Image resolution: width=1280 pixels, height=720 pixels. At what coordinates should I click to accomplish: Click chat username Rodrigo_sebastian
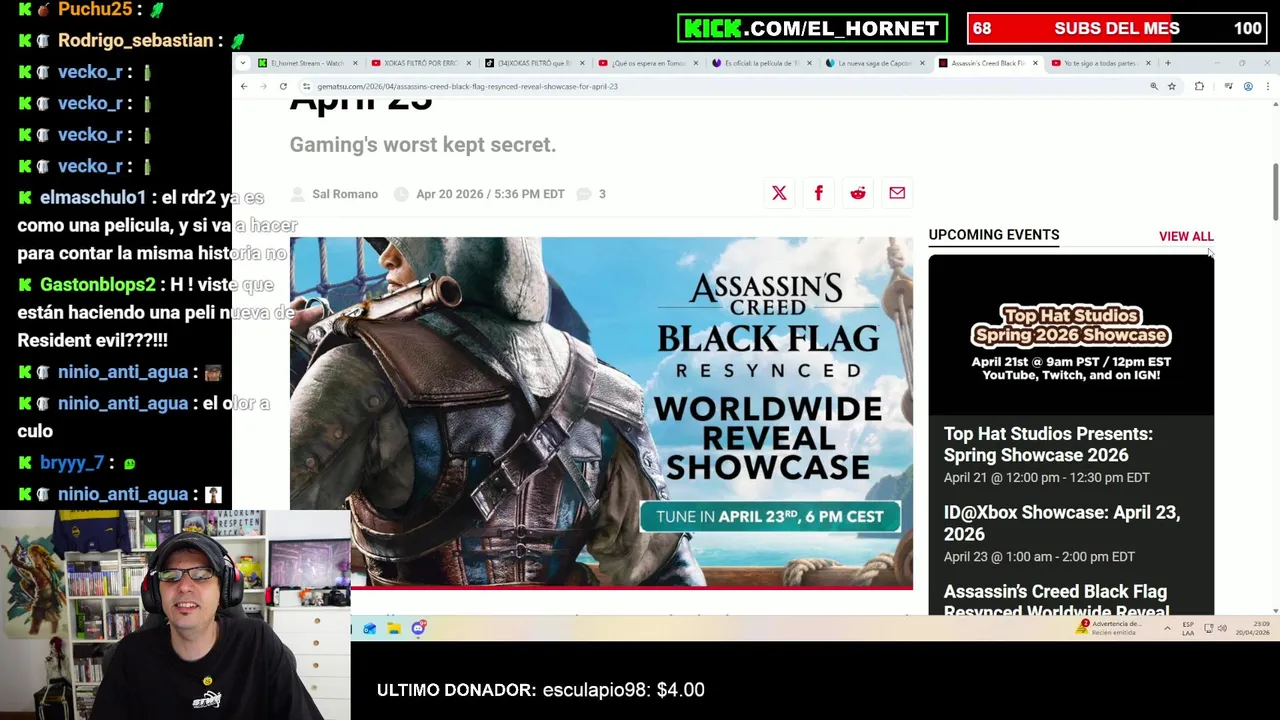(x=135, y=40)
